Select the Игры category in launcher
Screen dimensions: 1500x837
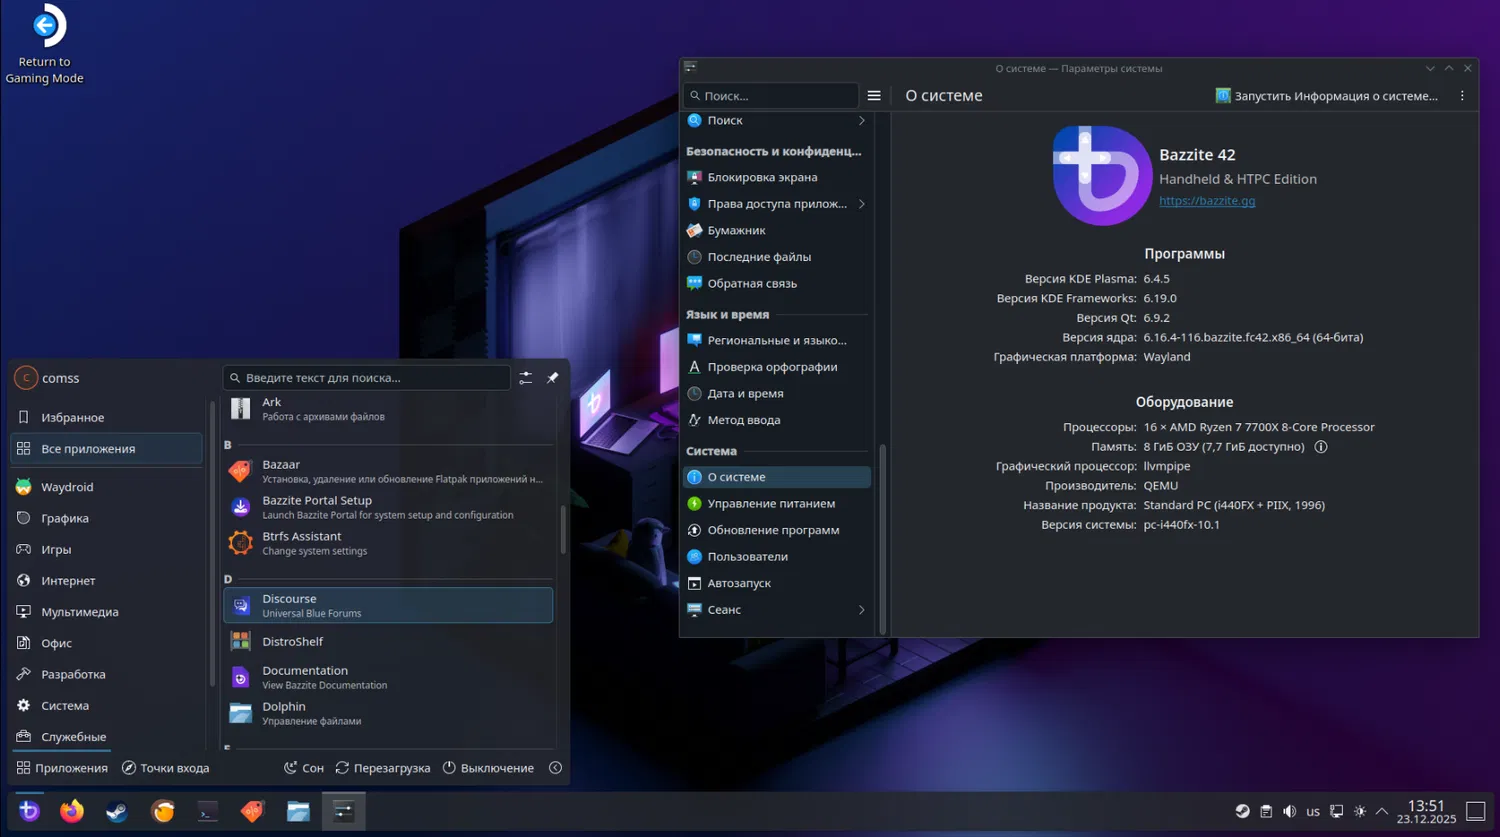point(56,549)
